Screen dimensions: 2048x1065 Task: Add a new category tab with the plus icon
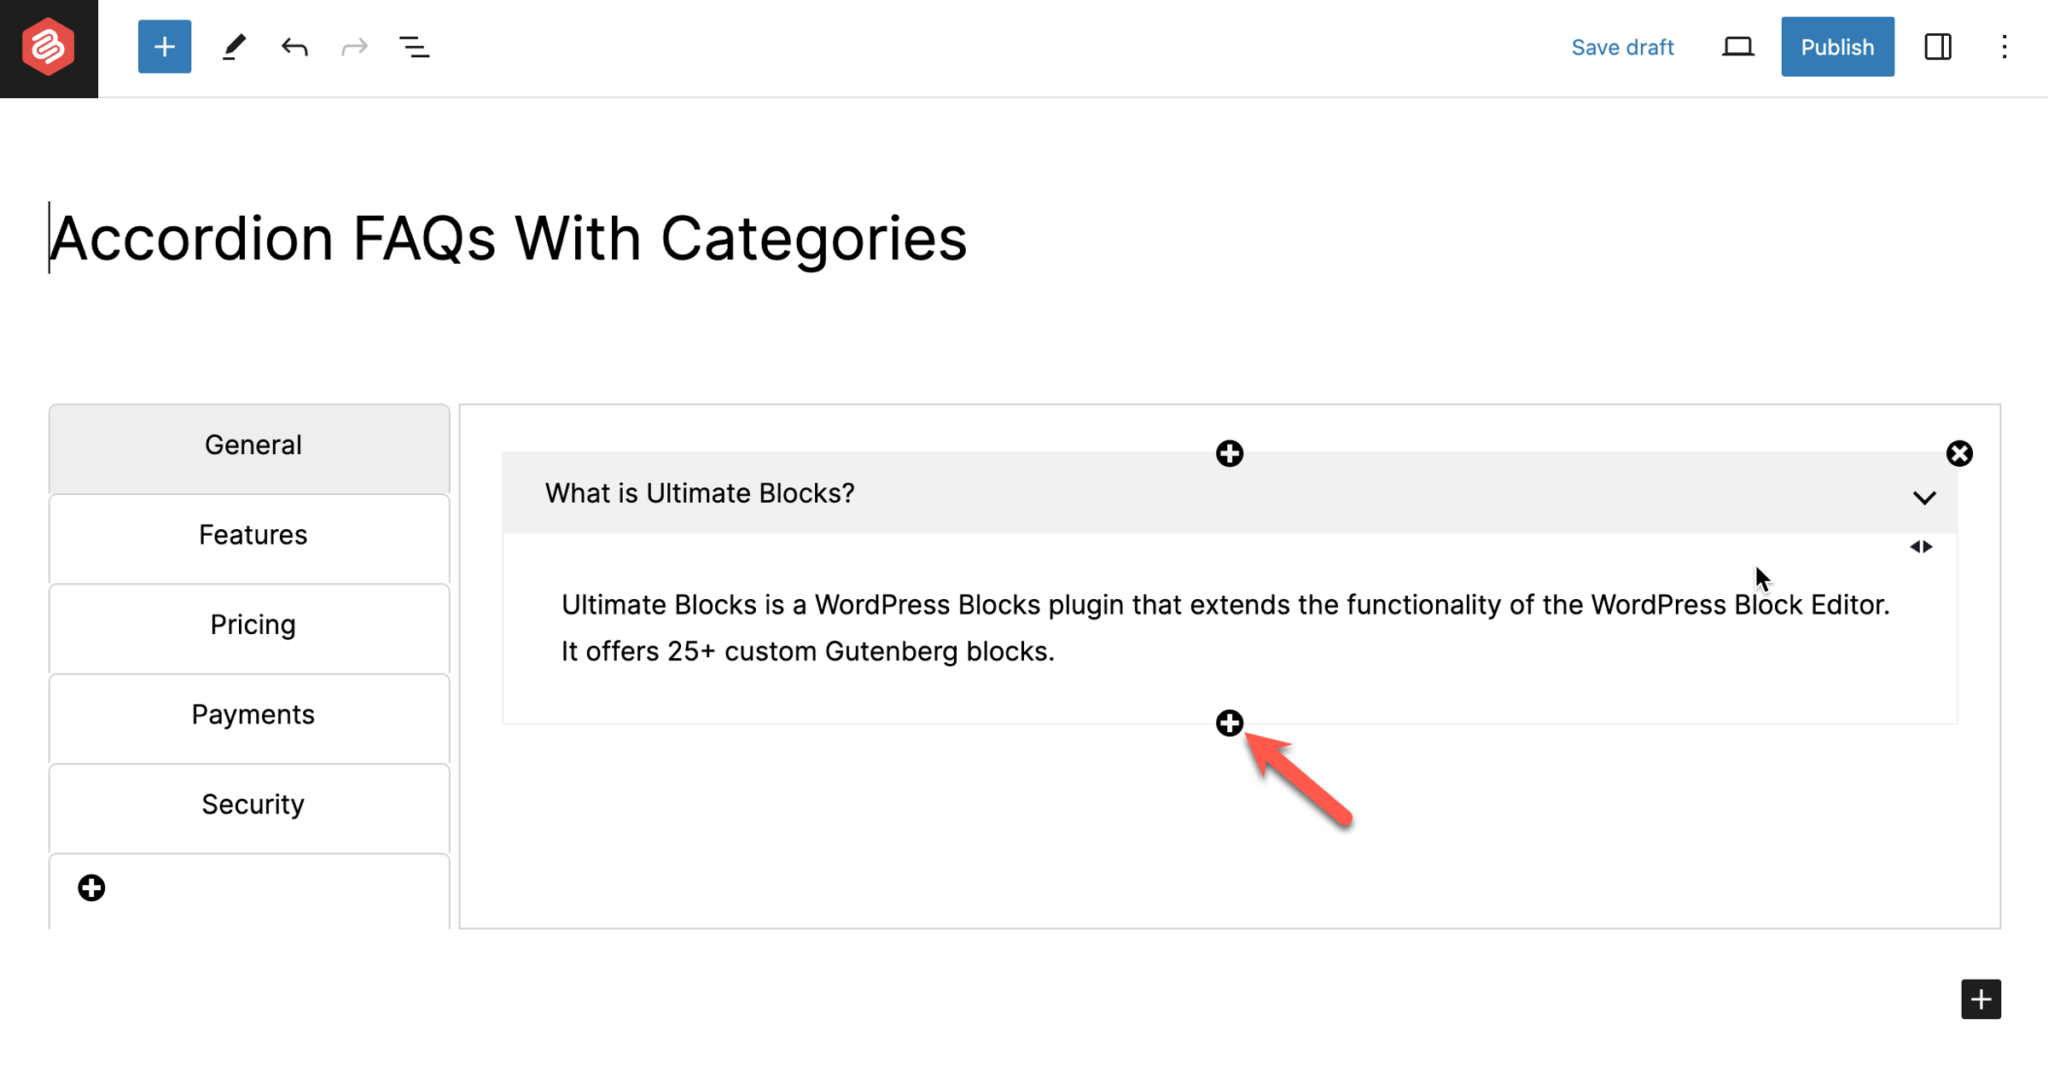click(x=91, y=887)
